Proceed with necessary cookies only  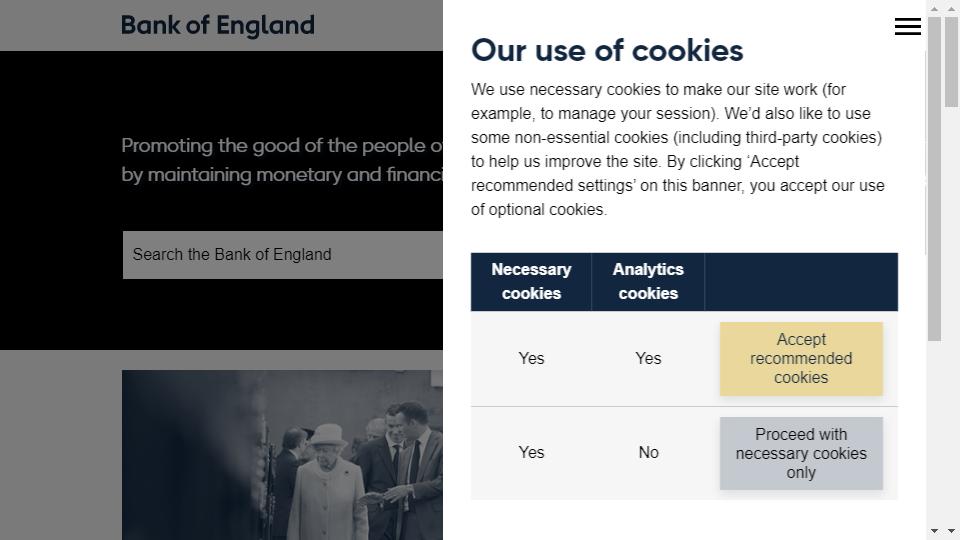point(801,453)
